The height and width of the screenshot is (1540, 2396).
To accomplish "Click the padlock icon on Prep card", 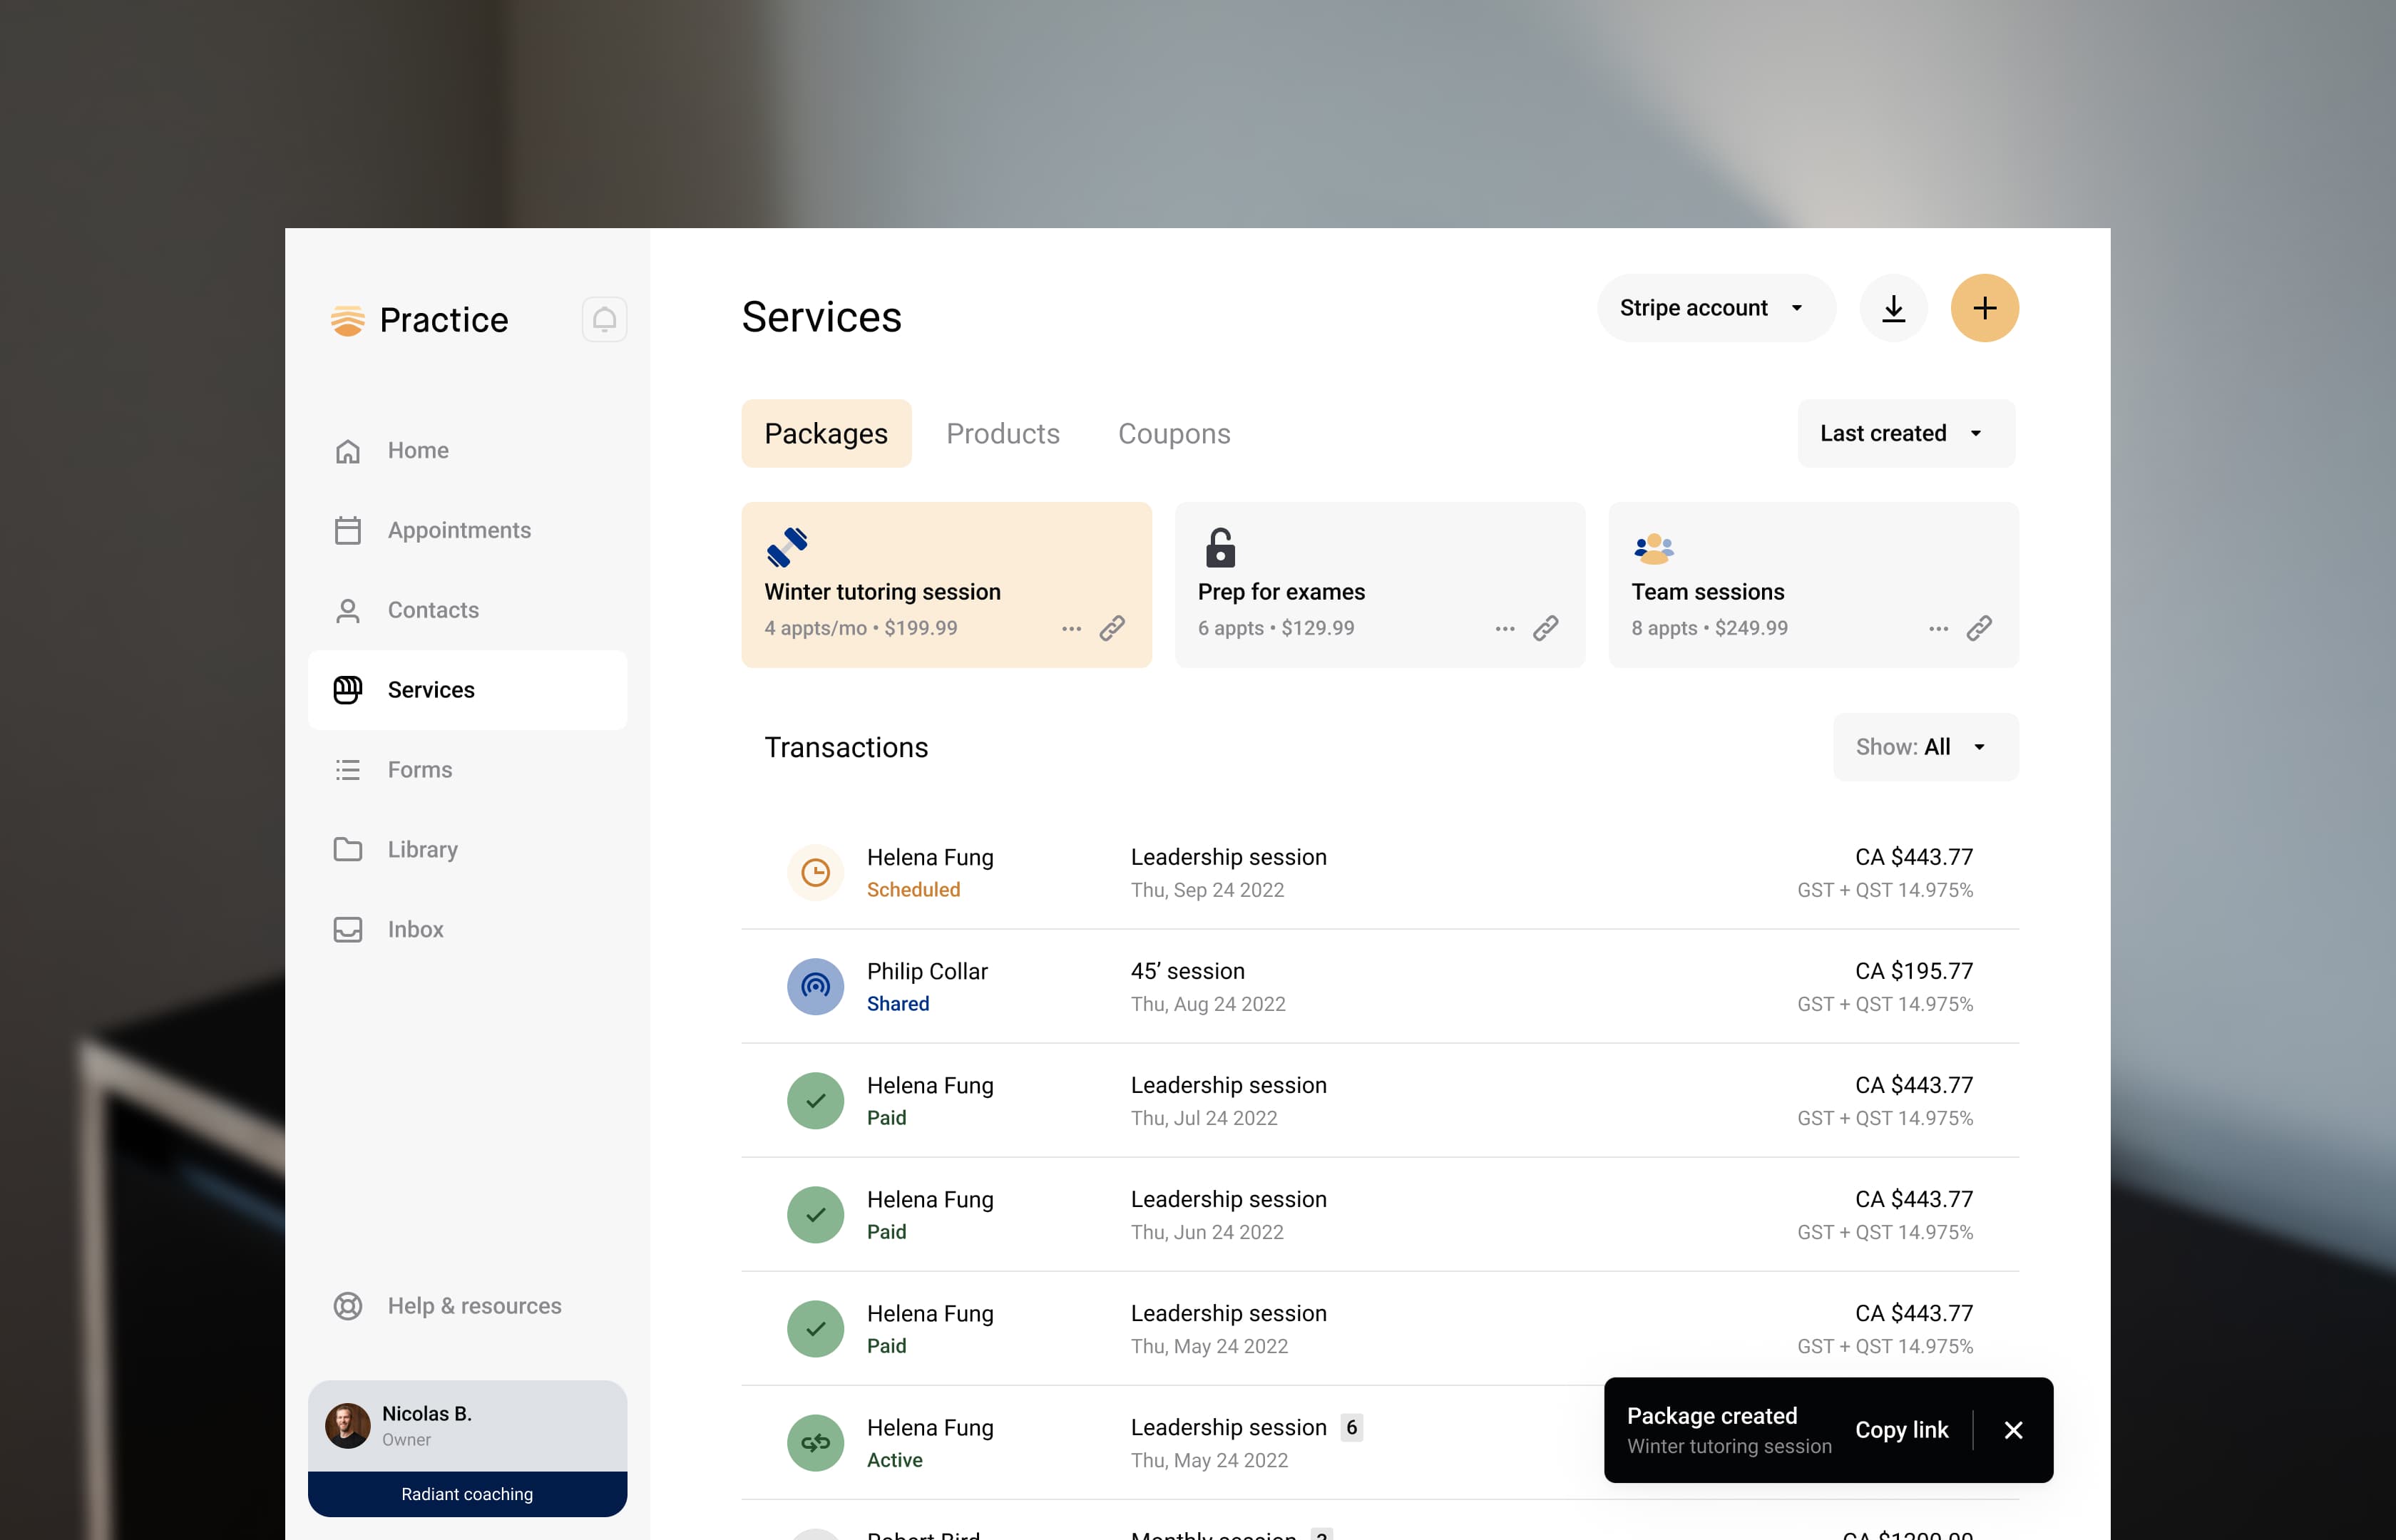I will point(1220,547).
